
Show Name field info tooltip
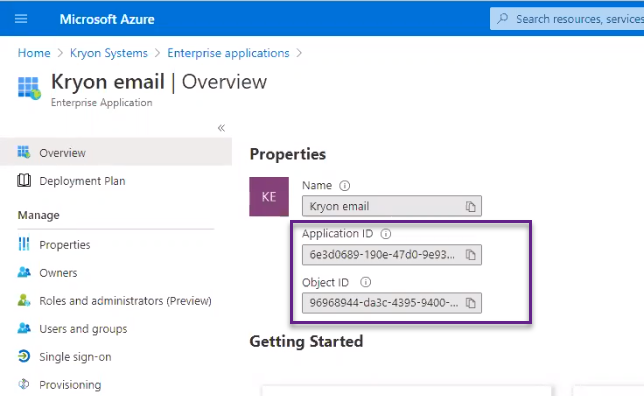[345, 186]
